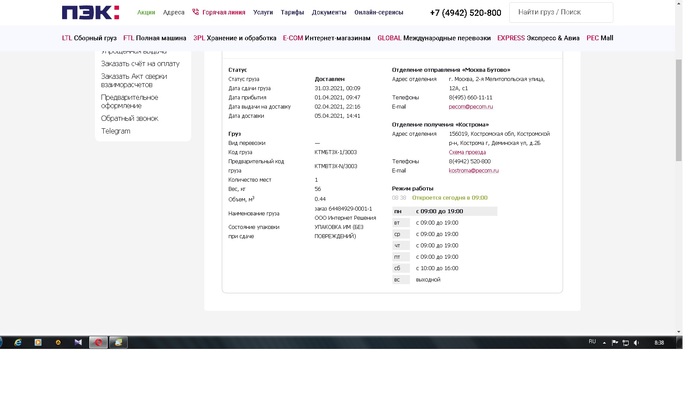Click the orange round taskbar icon
Screen dimensions: 700x394
tap(58, 342)
